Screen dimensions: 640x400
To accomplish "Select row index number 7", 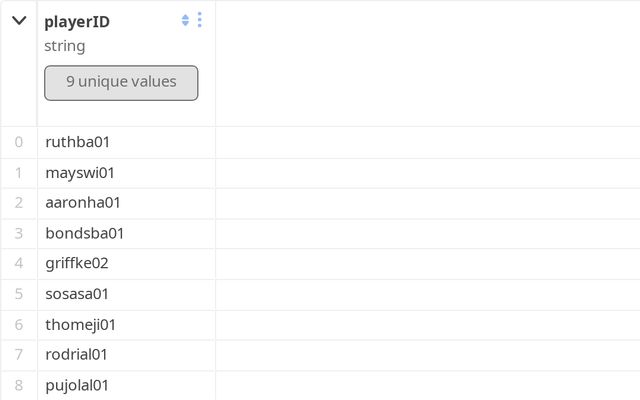I will (19, 354).
